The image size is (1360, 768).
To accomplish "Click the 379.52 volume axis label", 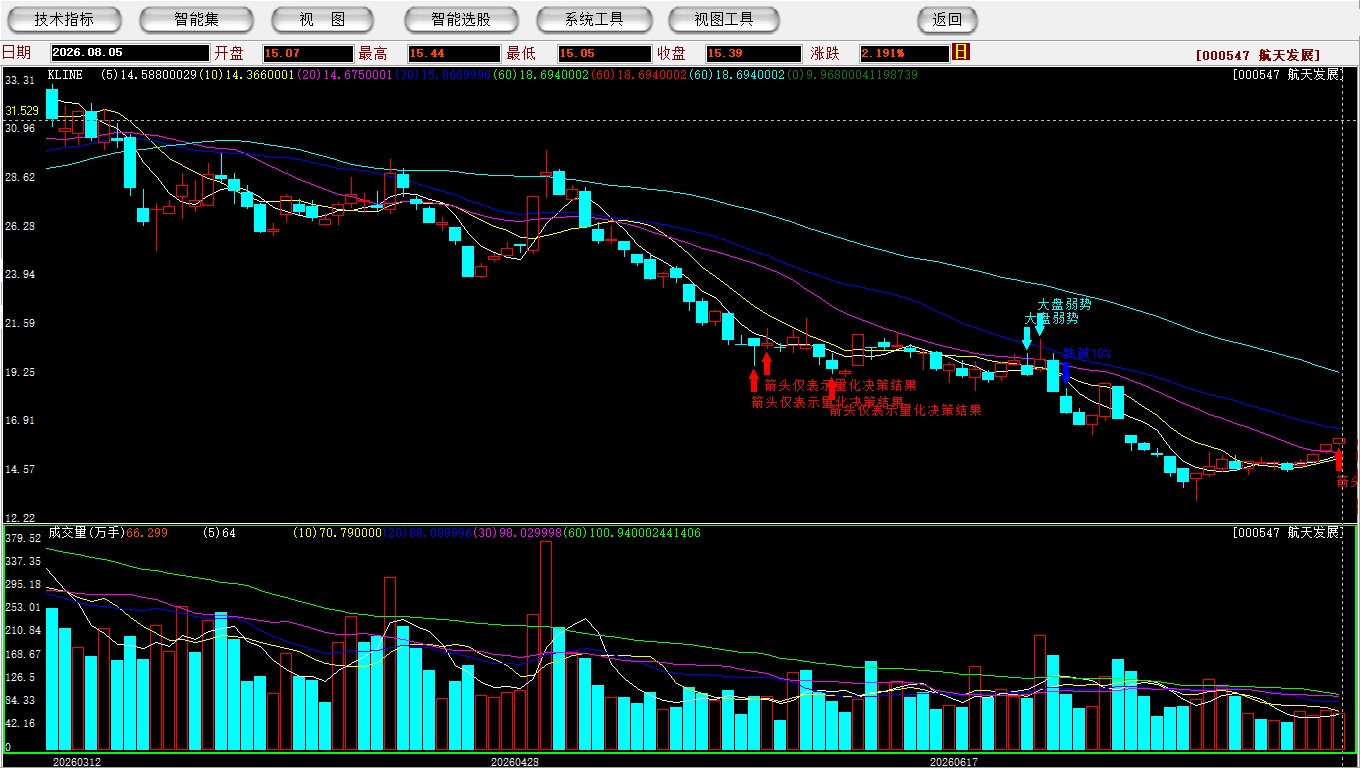I will 22,538.
